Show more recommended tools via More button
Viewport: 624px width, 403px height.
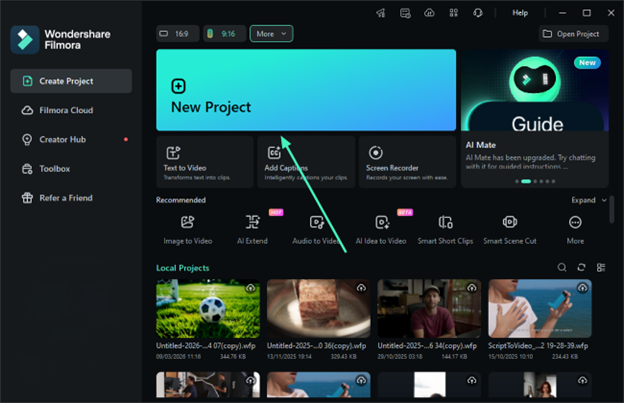point(575,229)
